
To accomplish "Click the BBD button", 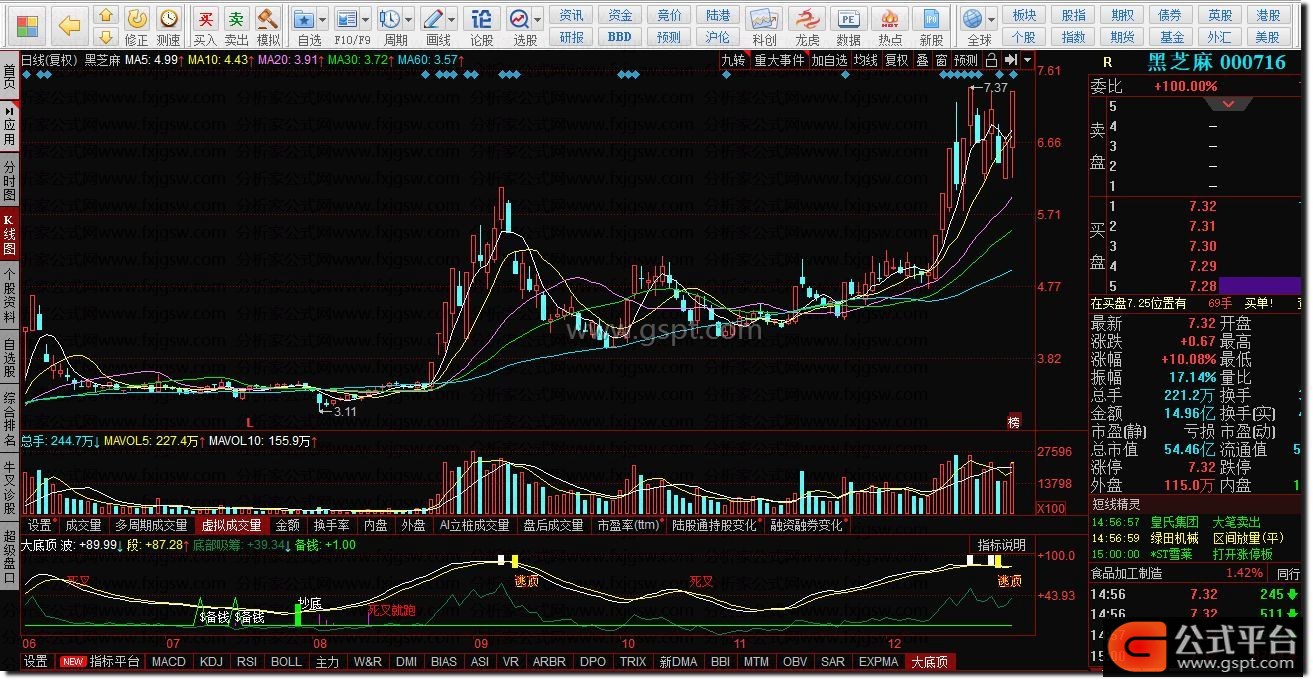I will pyautogui.click(x=620, y=37).
